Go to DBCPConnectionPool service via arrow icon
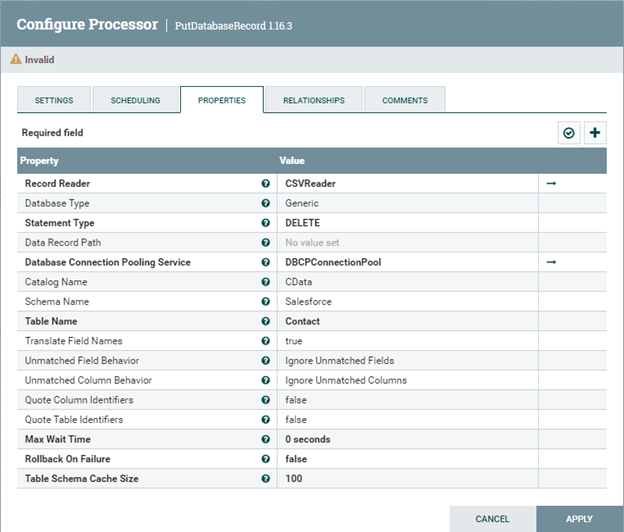 pyautogui.click(x=551, y=262)
